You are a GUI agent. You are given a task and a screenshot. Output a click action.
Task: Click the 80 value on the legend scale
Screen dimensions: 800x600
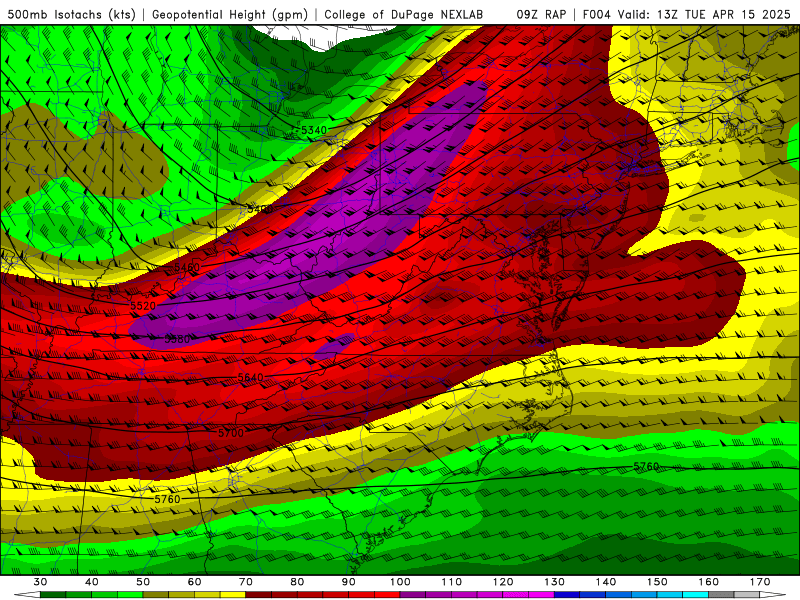coord(297,582)
